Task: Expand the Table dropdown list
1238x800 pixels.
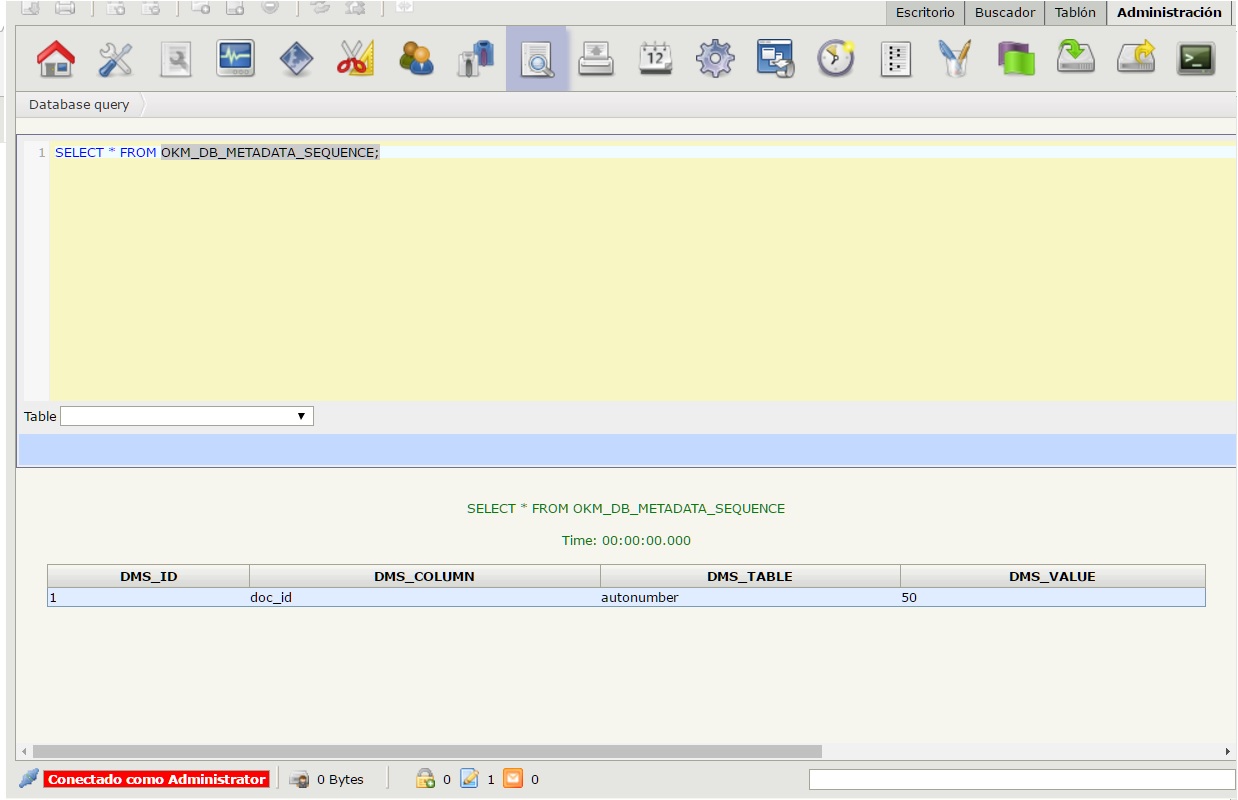Action: point(187,416)
